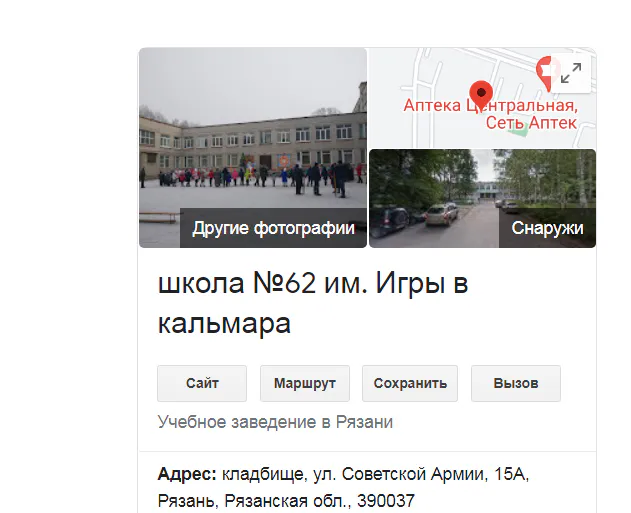Click the bench in the school photo corner
This screenshot has width=631, height=513.
tap(158, 217)
